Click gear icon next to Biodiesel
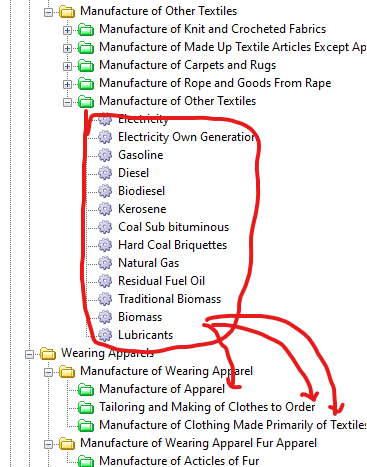The height and width of the screenshot is (467, 367). (x=105, y=191)
